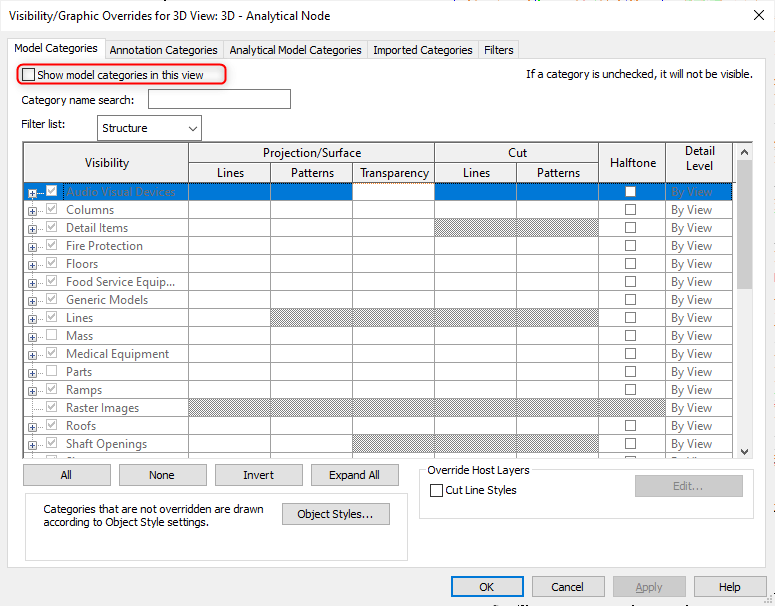Click in the Category name search field
Image resolution: width=775 pixels, height=606 pixels.
click(219, 99)
